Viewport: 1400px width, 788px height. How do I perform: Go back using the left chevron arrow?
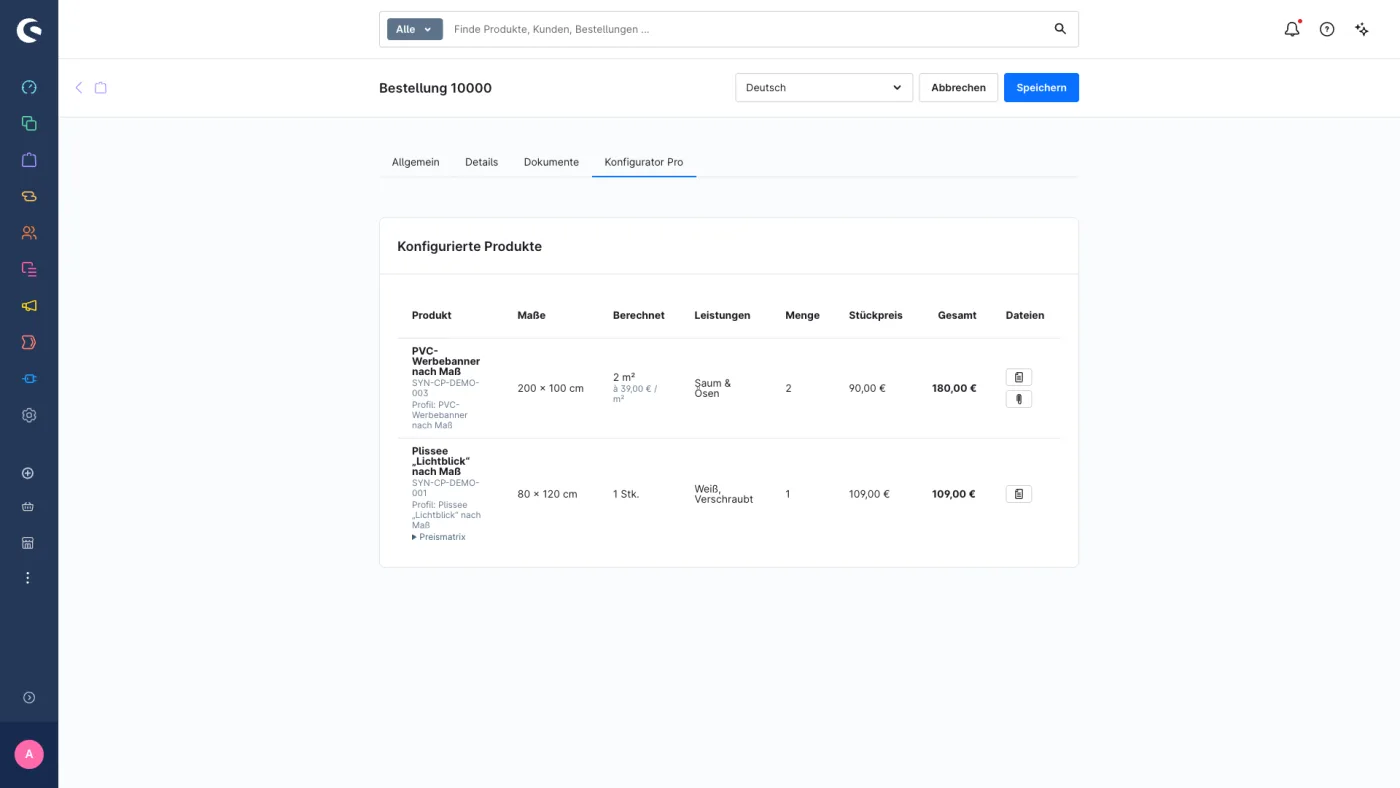79,88
